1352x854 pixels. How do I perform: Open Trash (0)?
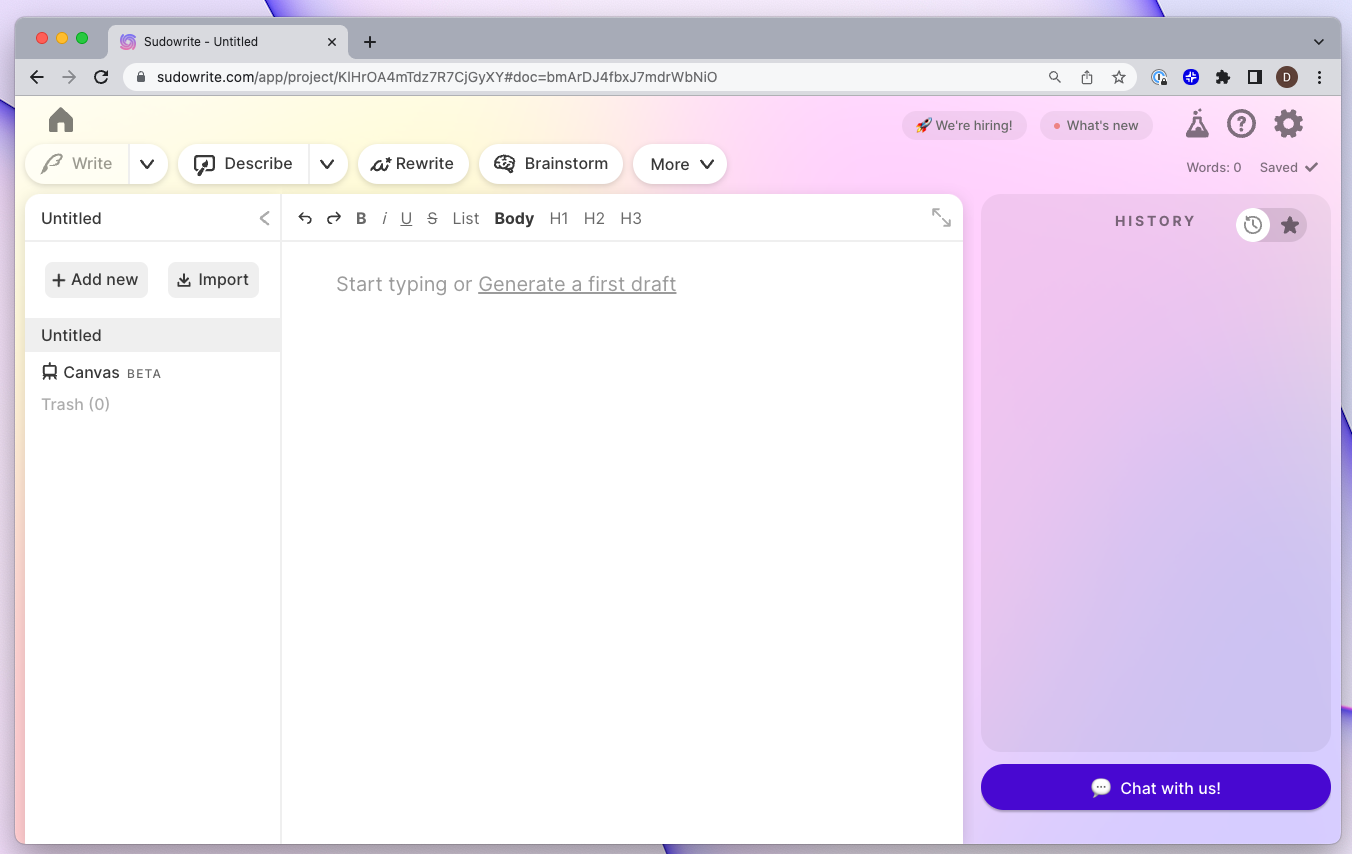(76, 404)
